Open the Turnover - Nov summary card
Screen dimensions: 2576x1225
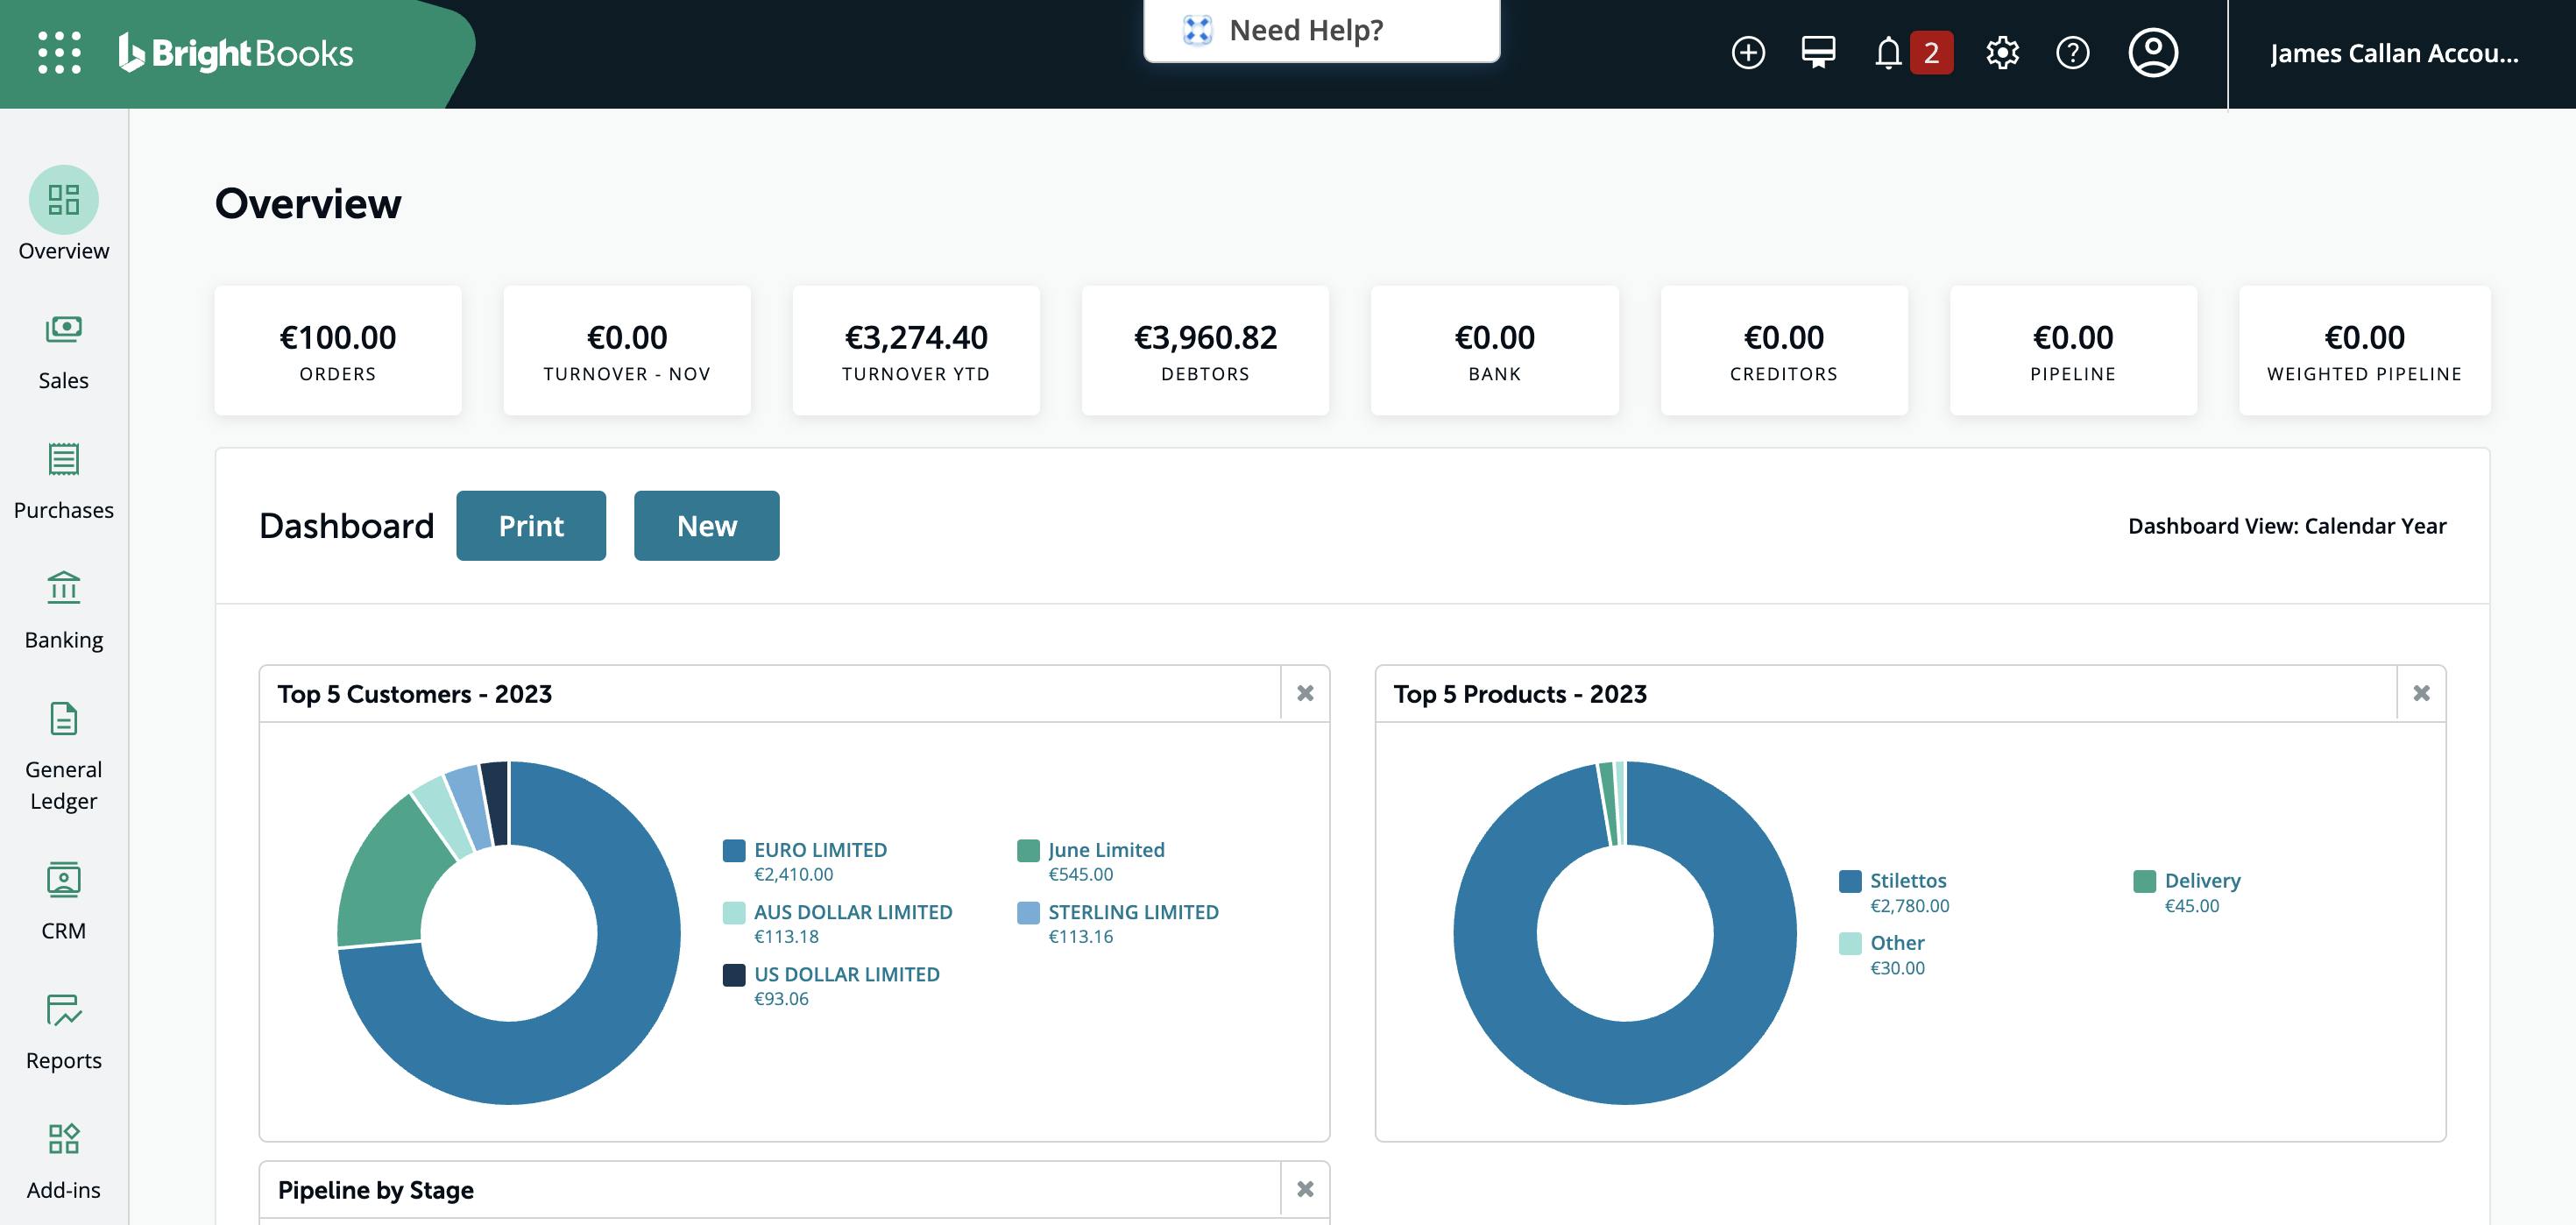pos(627,351)
